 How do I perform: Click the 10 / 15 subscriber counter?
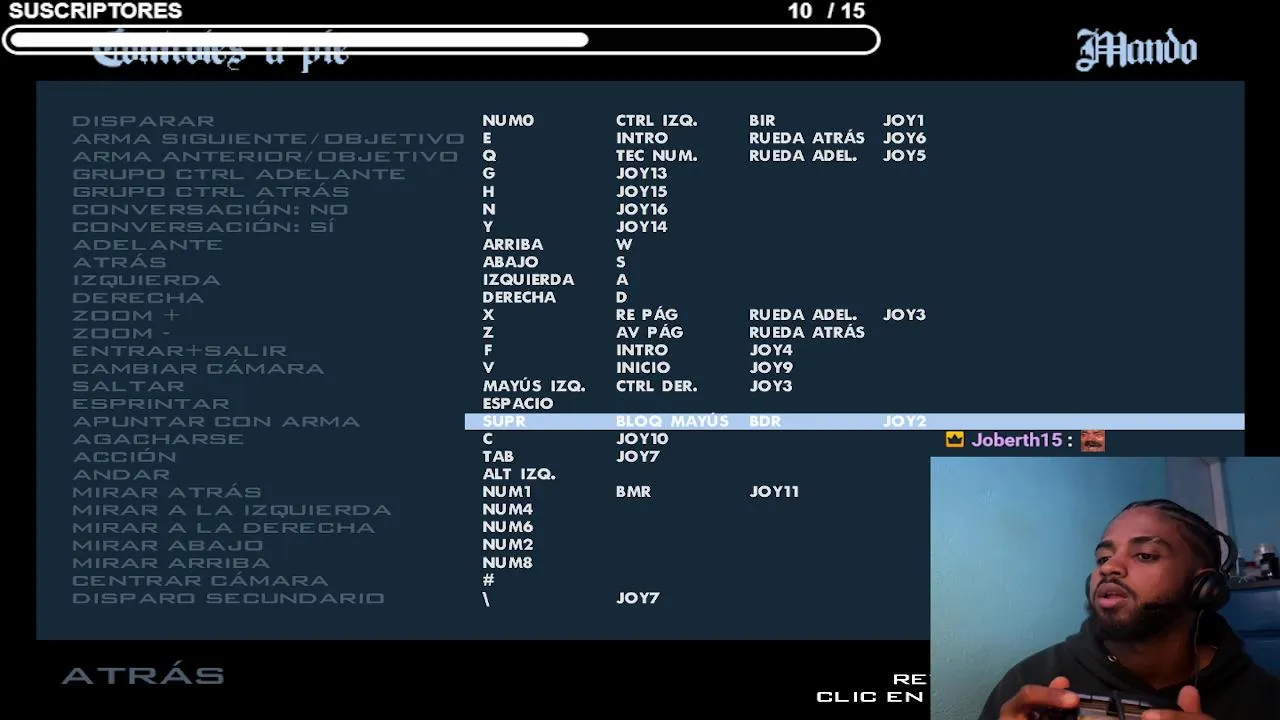(x=826, y=11)
